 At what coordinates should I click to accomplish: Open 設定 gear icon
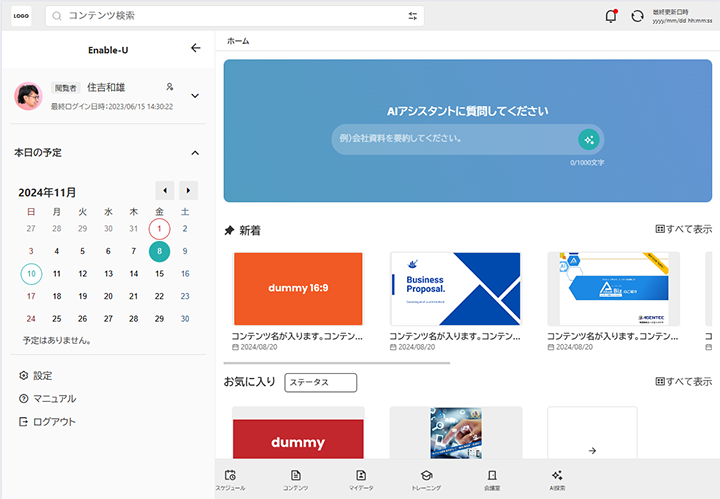pos(23,376)
